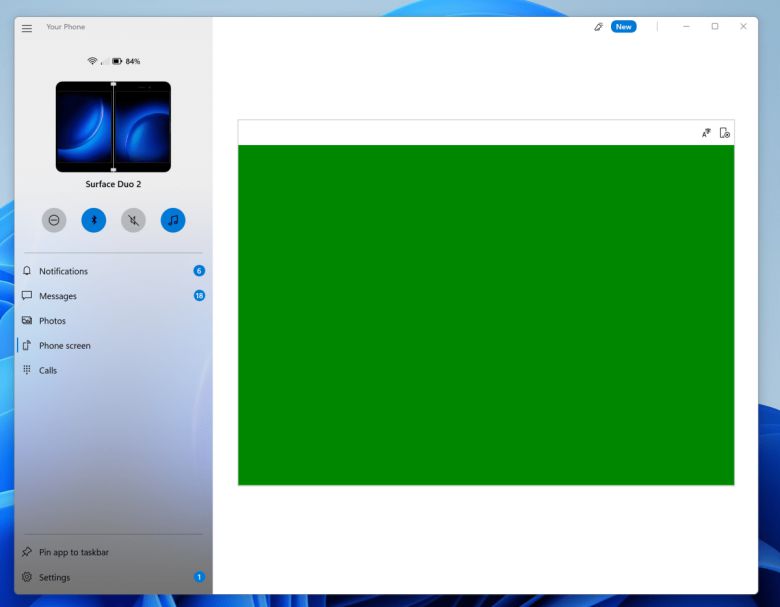Toggle the phone's muted sound button

coord(133,220)
